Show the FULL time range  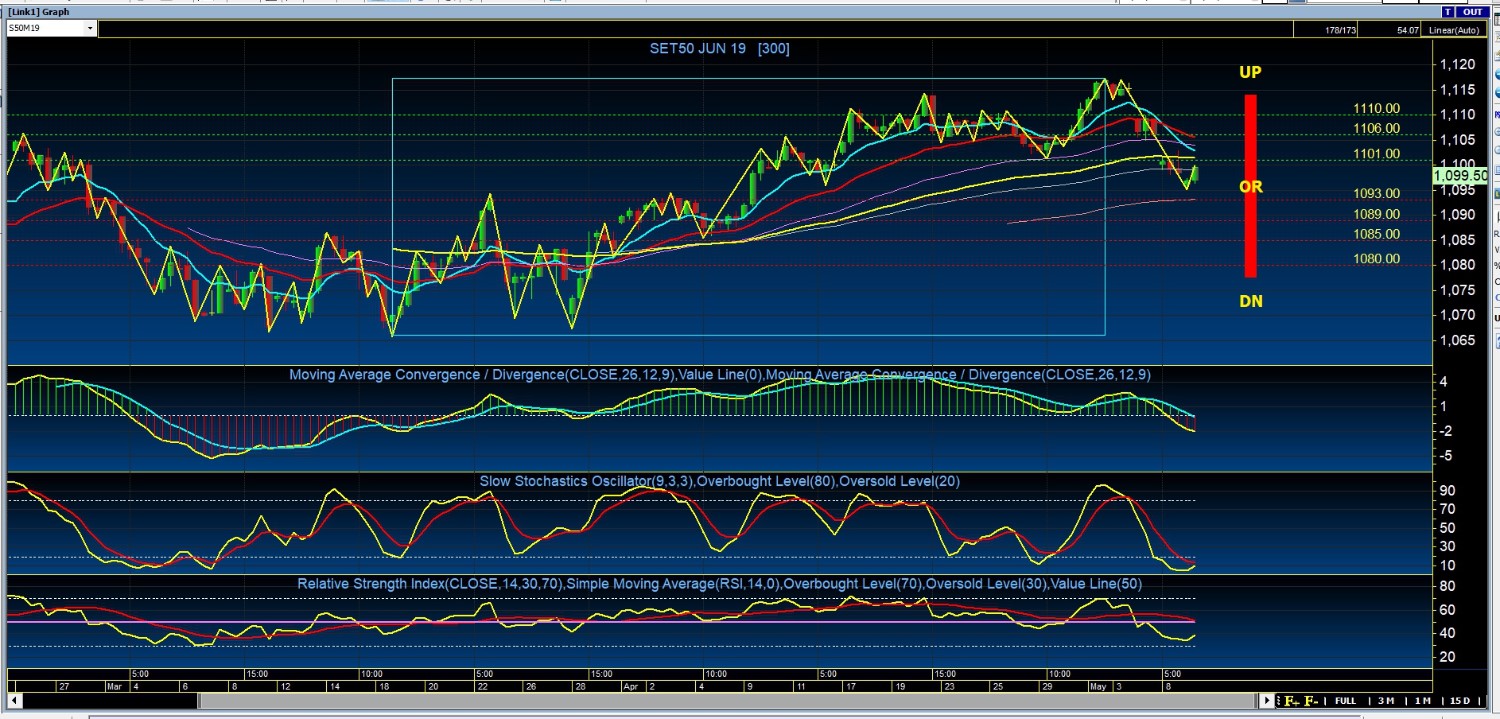(1345, 701)
